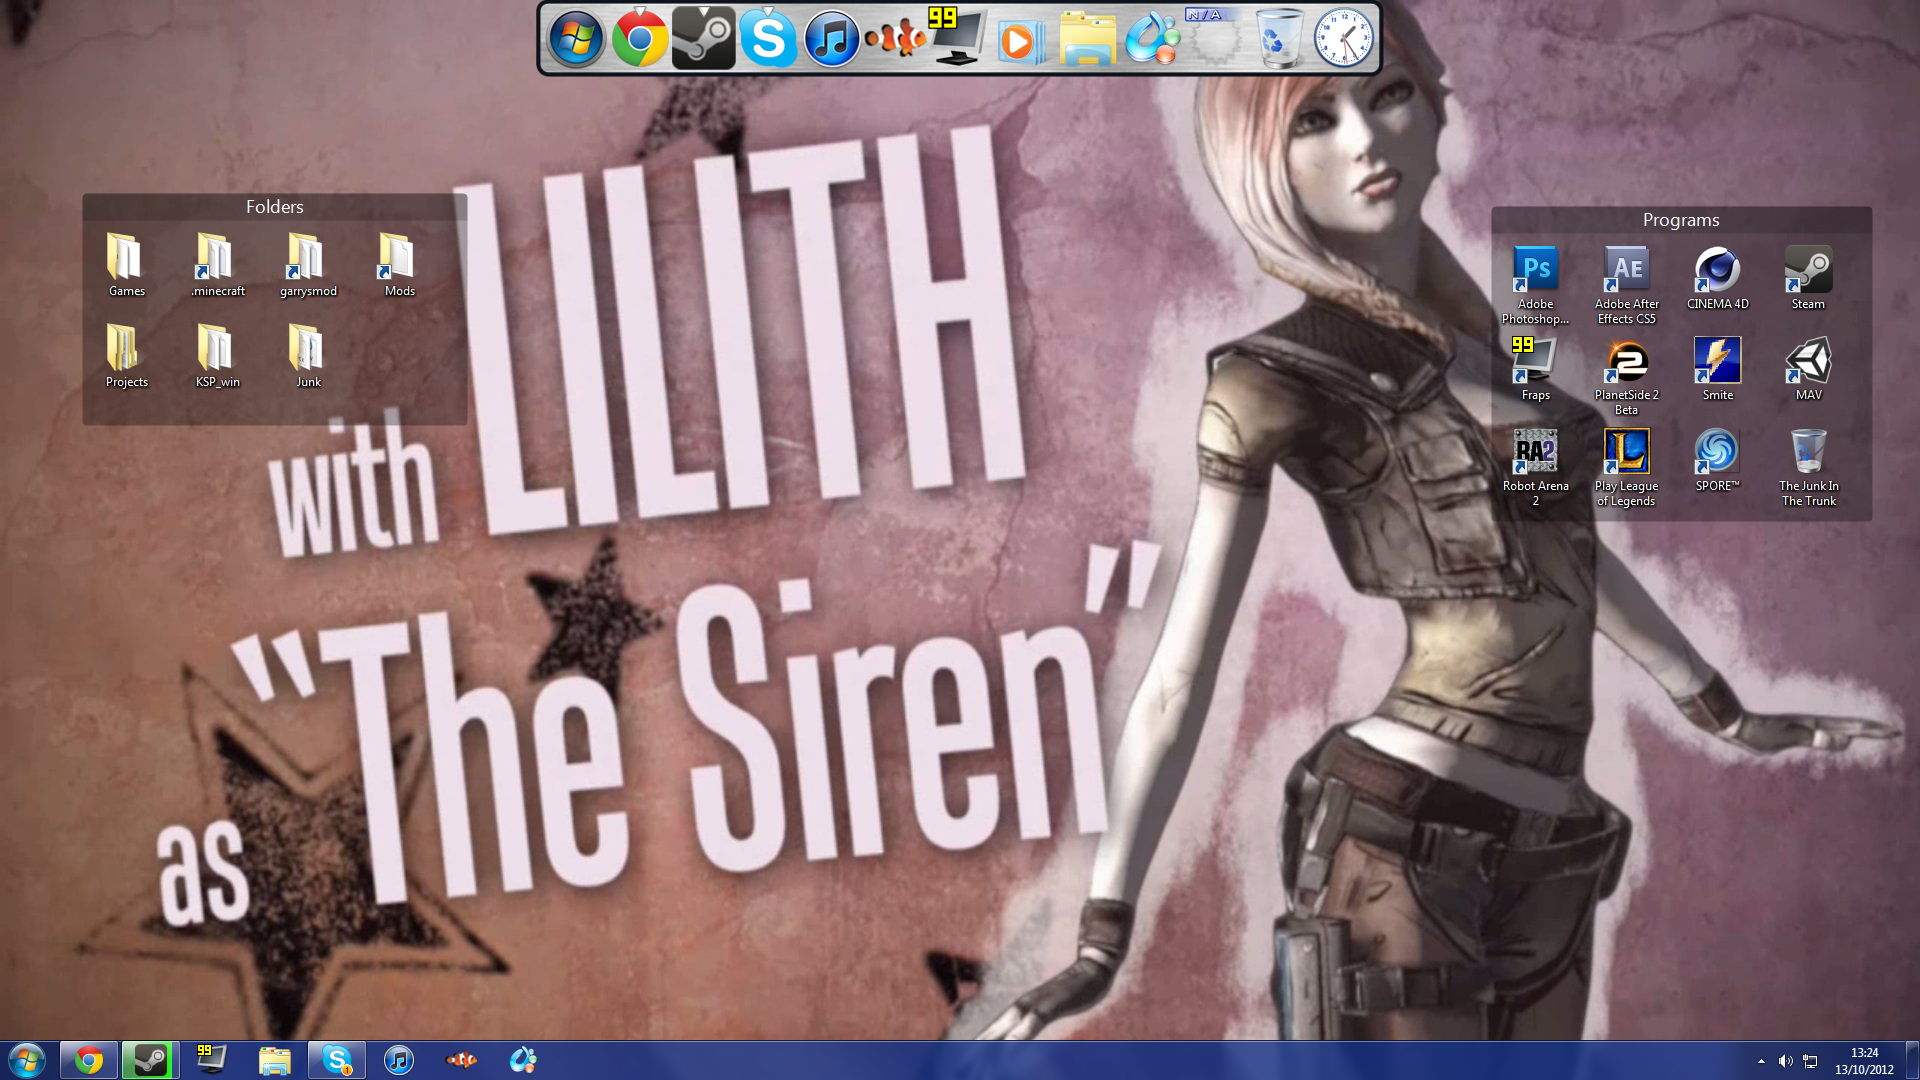Click the Programs fence title bar
Viewport: 1920px width, 1080px height.
coord(1681,220)
